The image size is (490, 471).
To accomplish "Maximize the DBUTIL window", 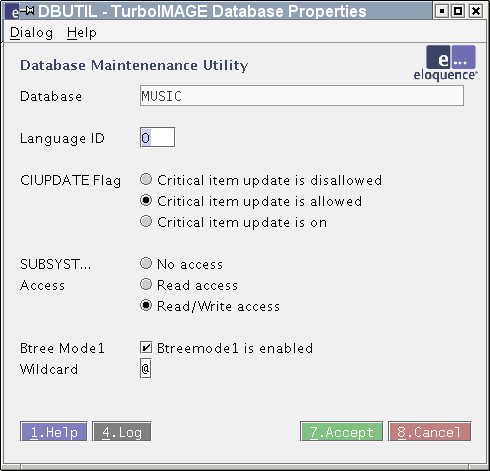I will [x=458, y=11].
